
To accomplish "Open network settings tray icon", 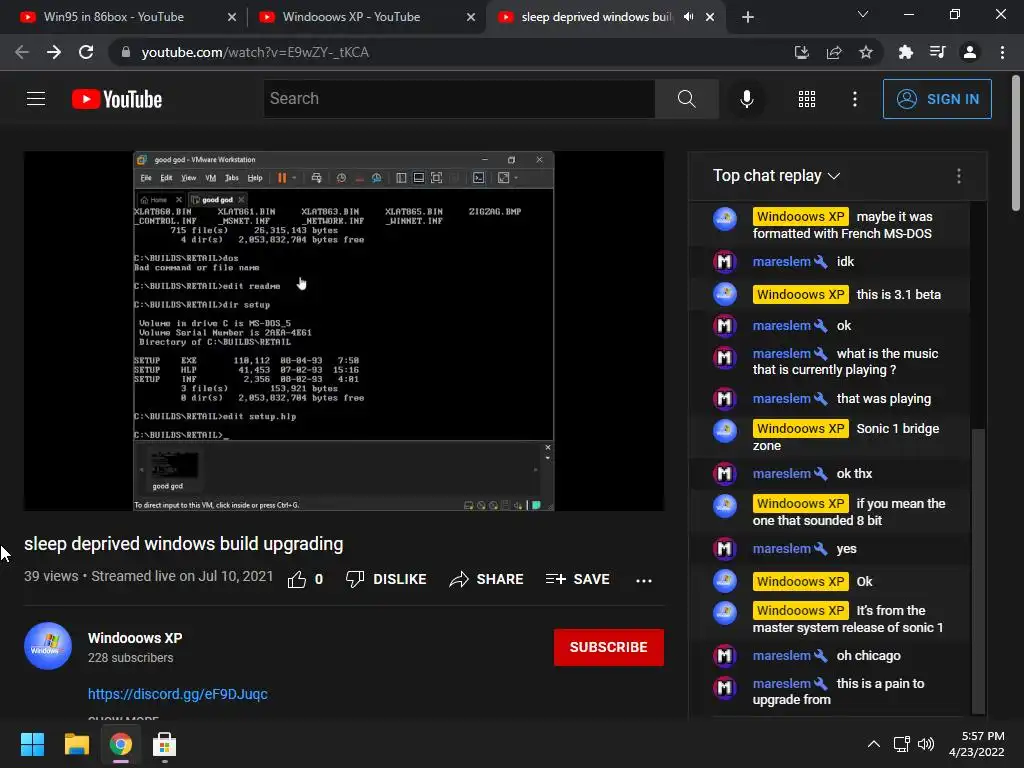I will [902, 744].
